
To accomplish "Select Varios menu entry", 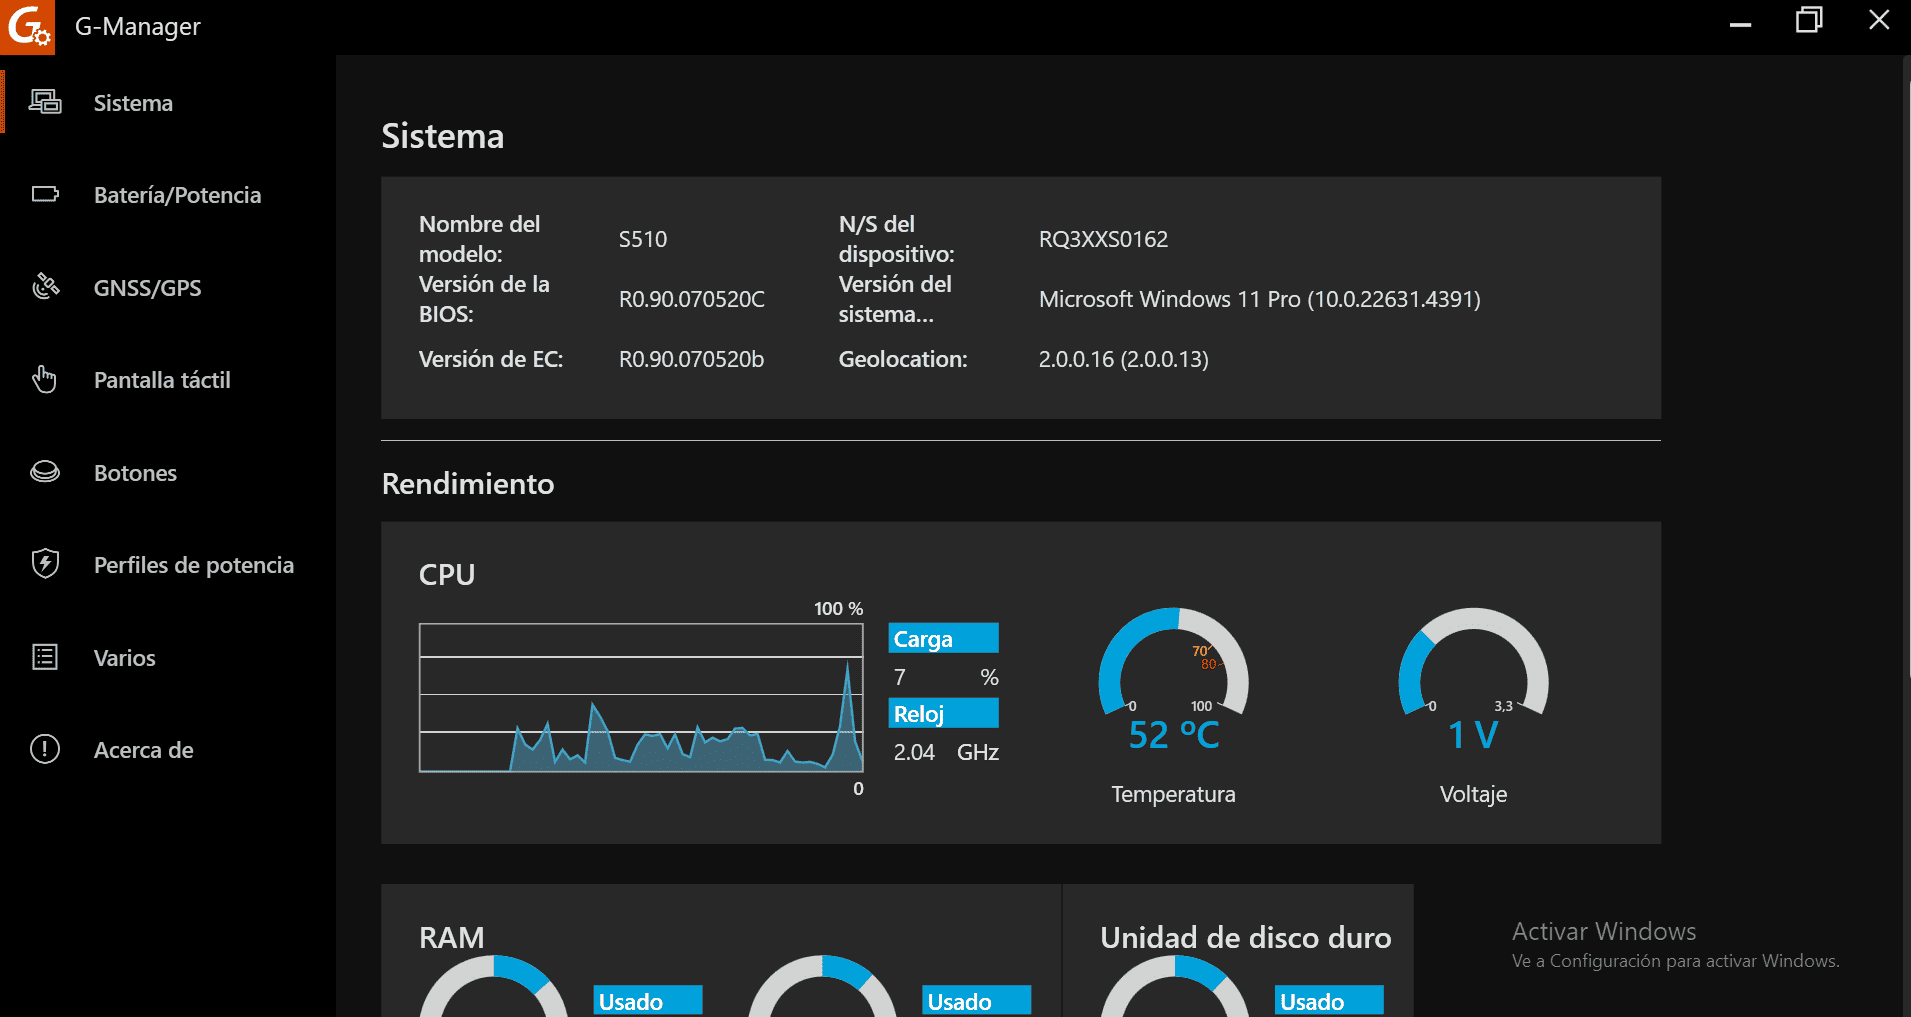I will pos(167,658).
